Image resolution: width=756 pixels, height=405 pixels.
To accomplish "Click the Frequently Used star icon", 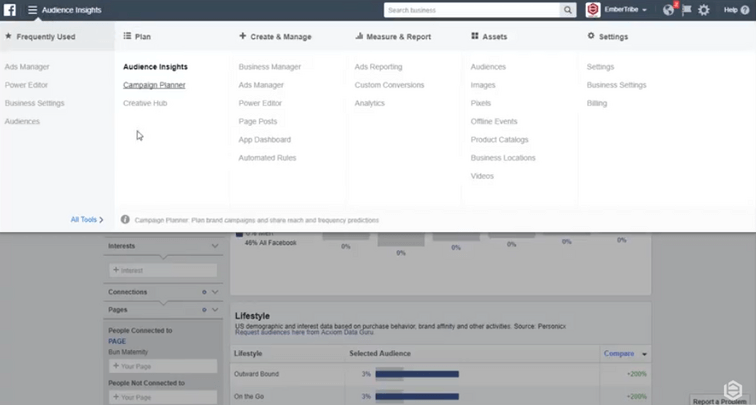I will coord(8,36).
